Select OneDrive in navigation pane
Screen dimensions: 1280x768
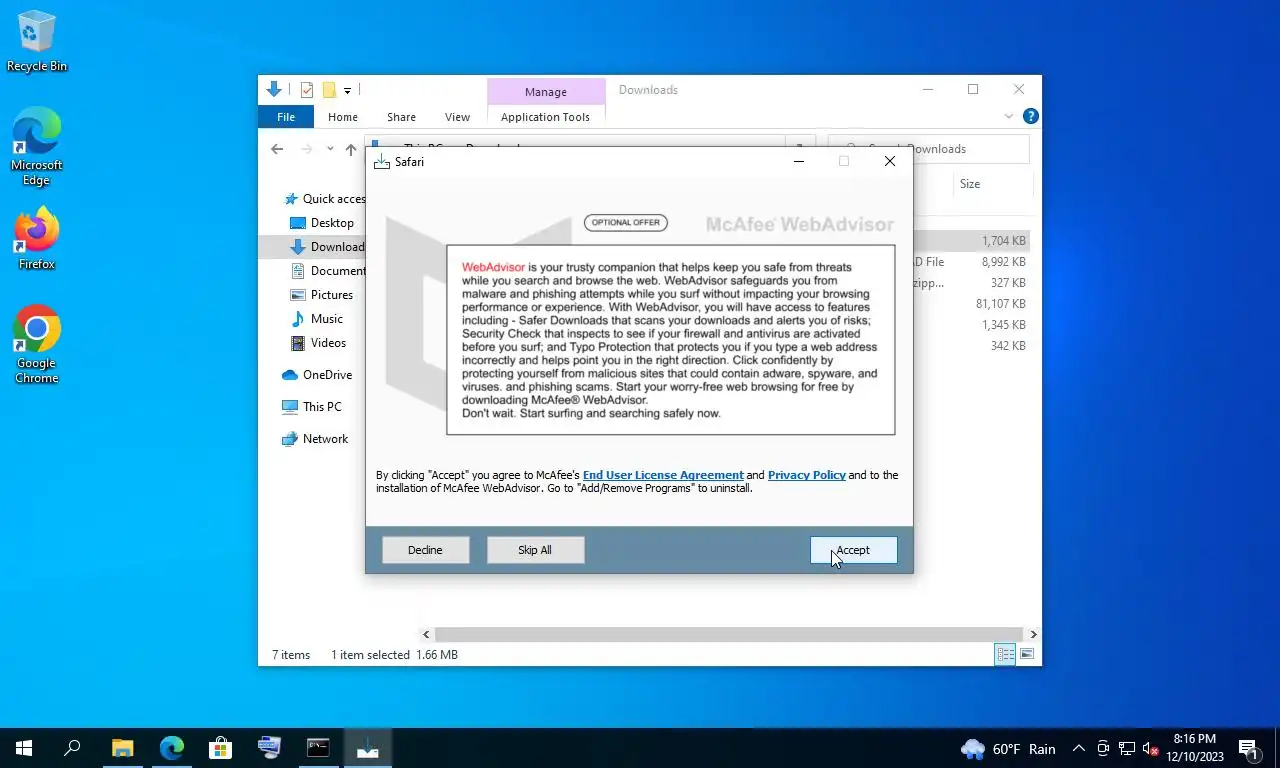click(317, 375)
